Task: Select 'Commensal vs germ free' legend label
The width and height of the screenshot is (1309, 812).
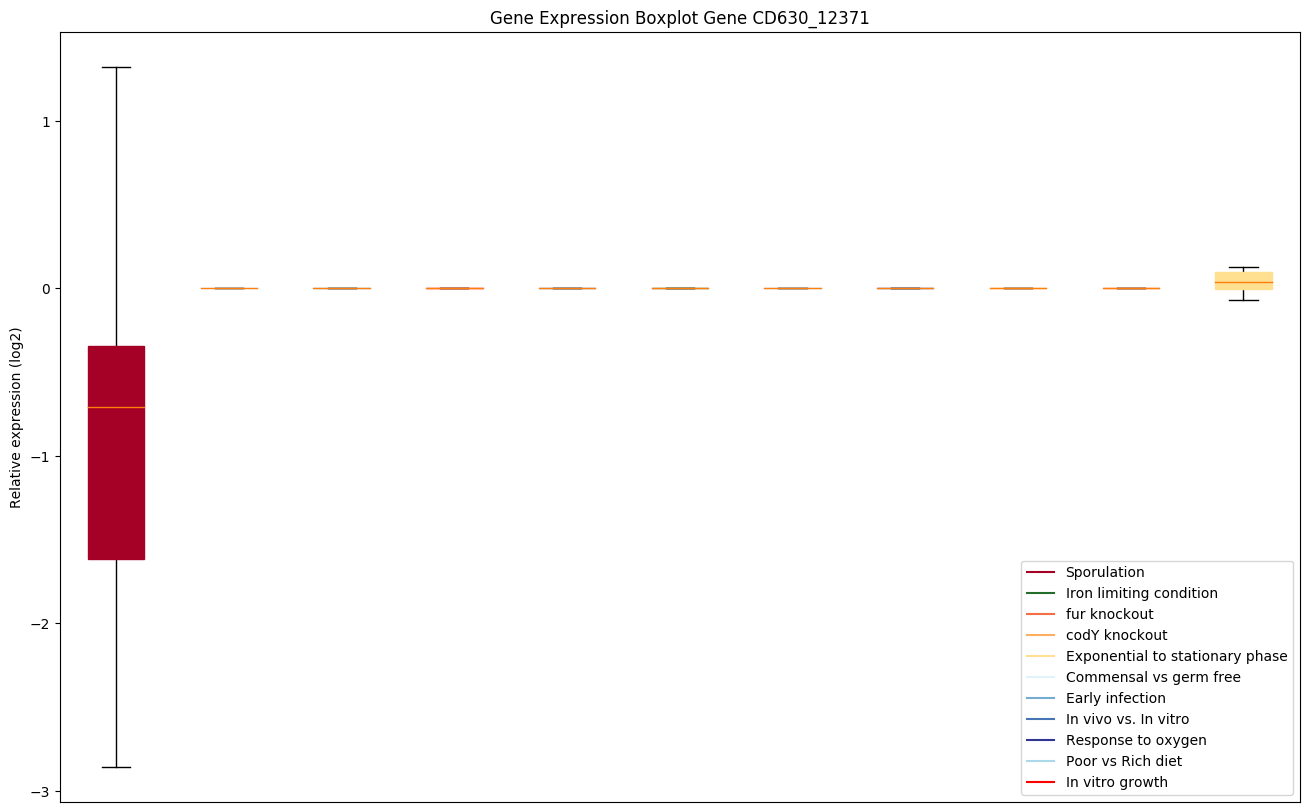Action: [x=1152, y=678]
